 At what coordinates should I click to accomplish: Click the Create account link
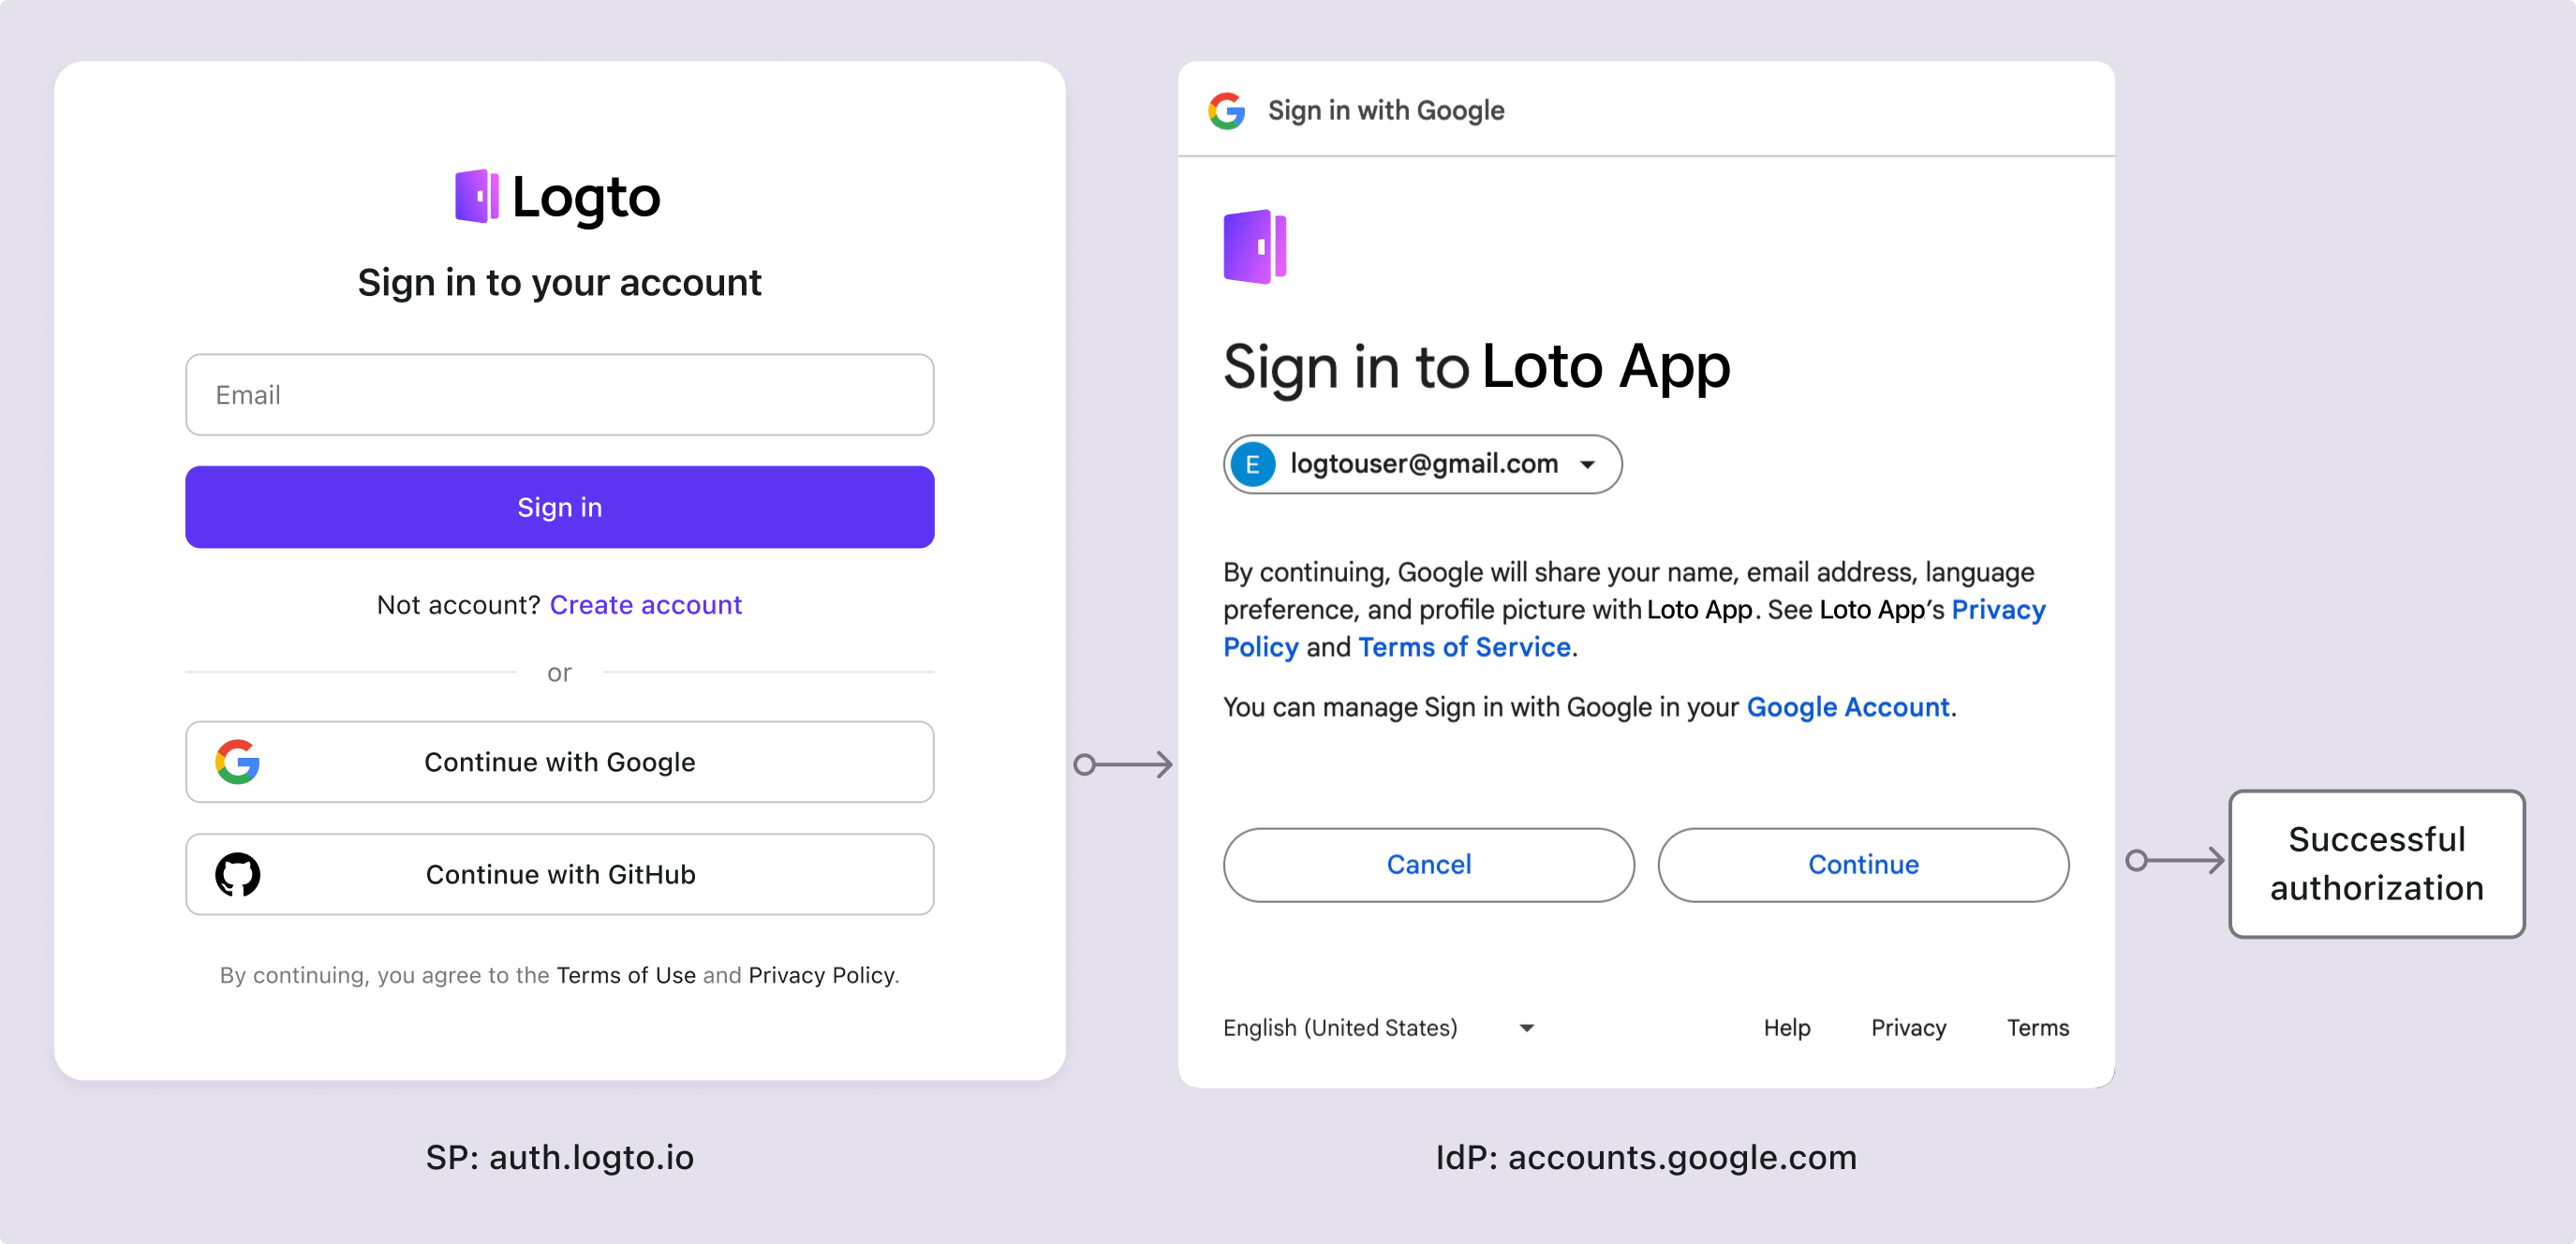(x=649, y=603)
